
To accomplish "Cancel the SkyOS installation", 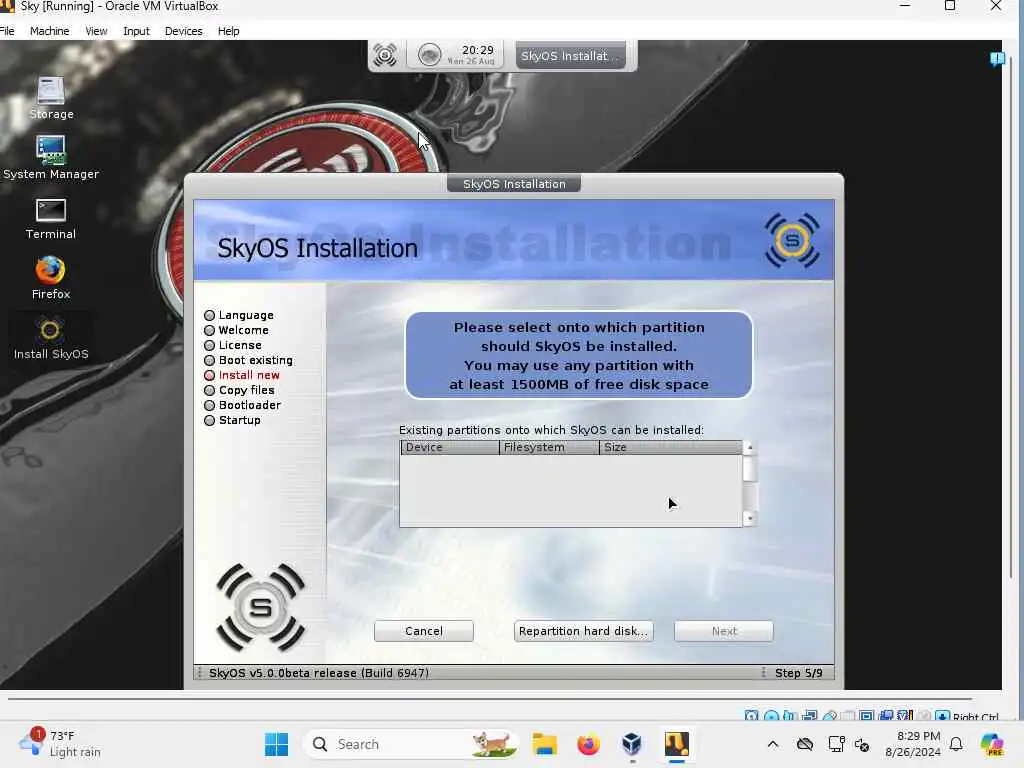I will point(424,631).
